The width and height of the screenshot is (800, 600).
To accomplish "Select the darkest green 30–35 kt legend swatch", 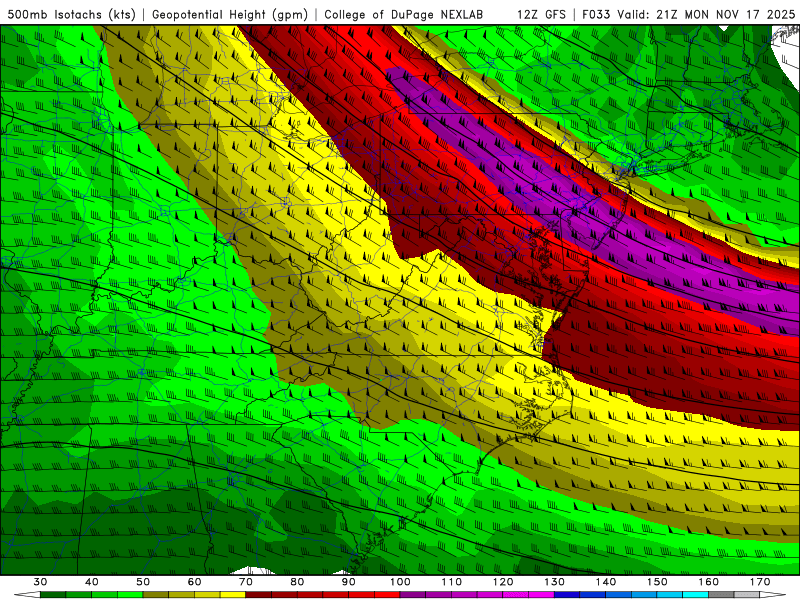I will pyautogui.click(x=53, y=595).
